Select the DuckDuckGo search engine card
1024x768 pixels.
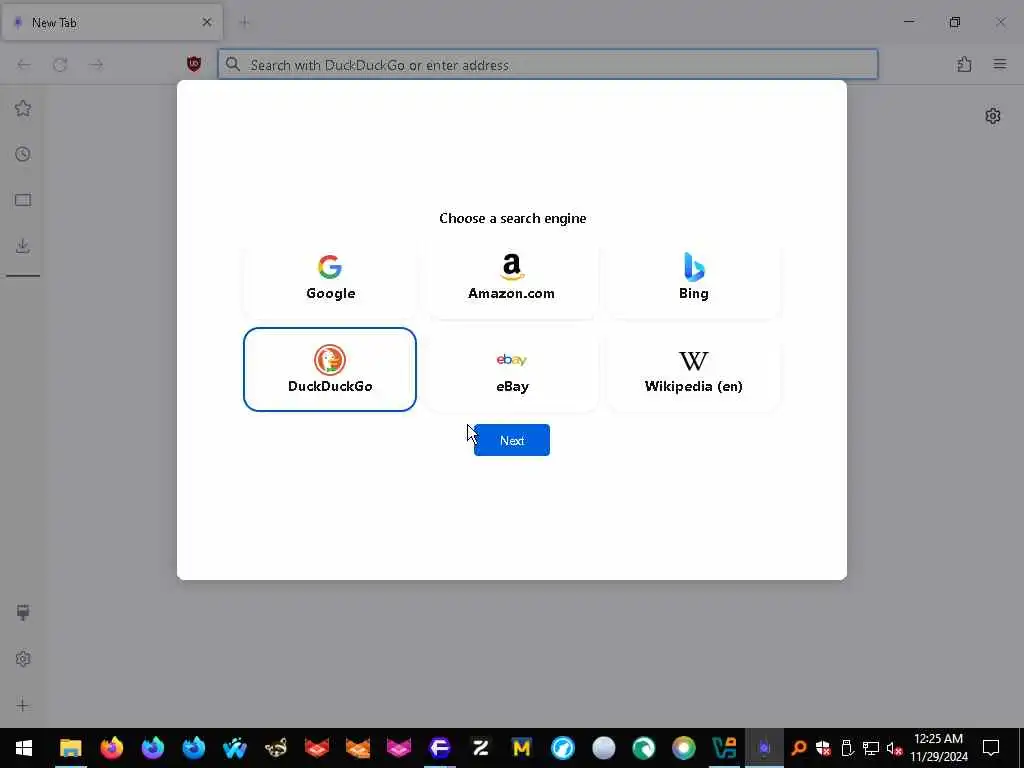pyautogui.click(x=330, y=370)
